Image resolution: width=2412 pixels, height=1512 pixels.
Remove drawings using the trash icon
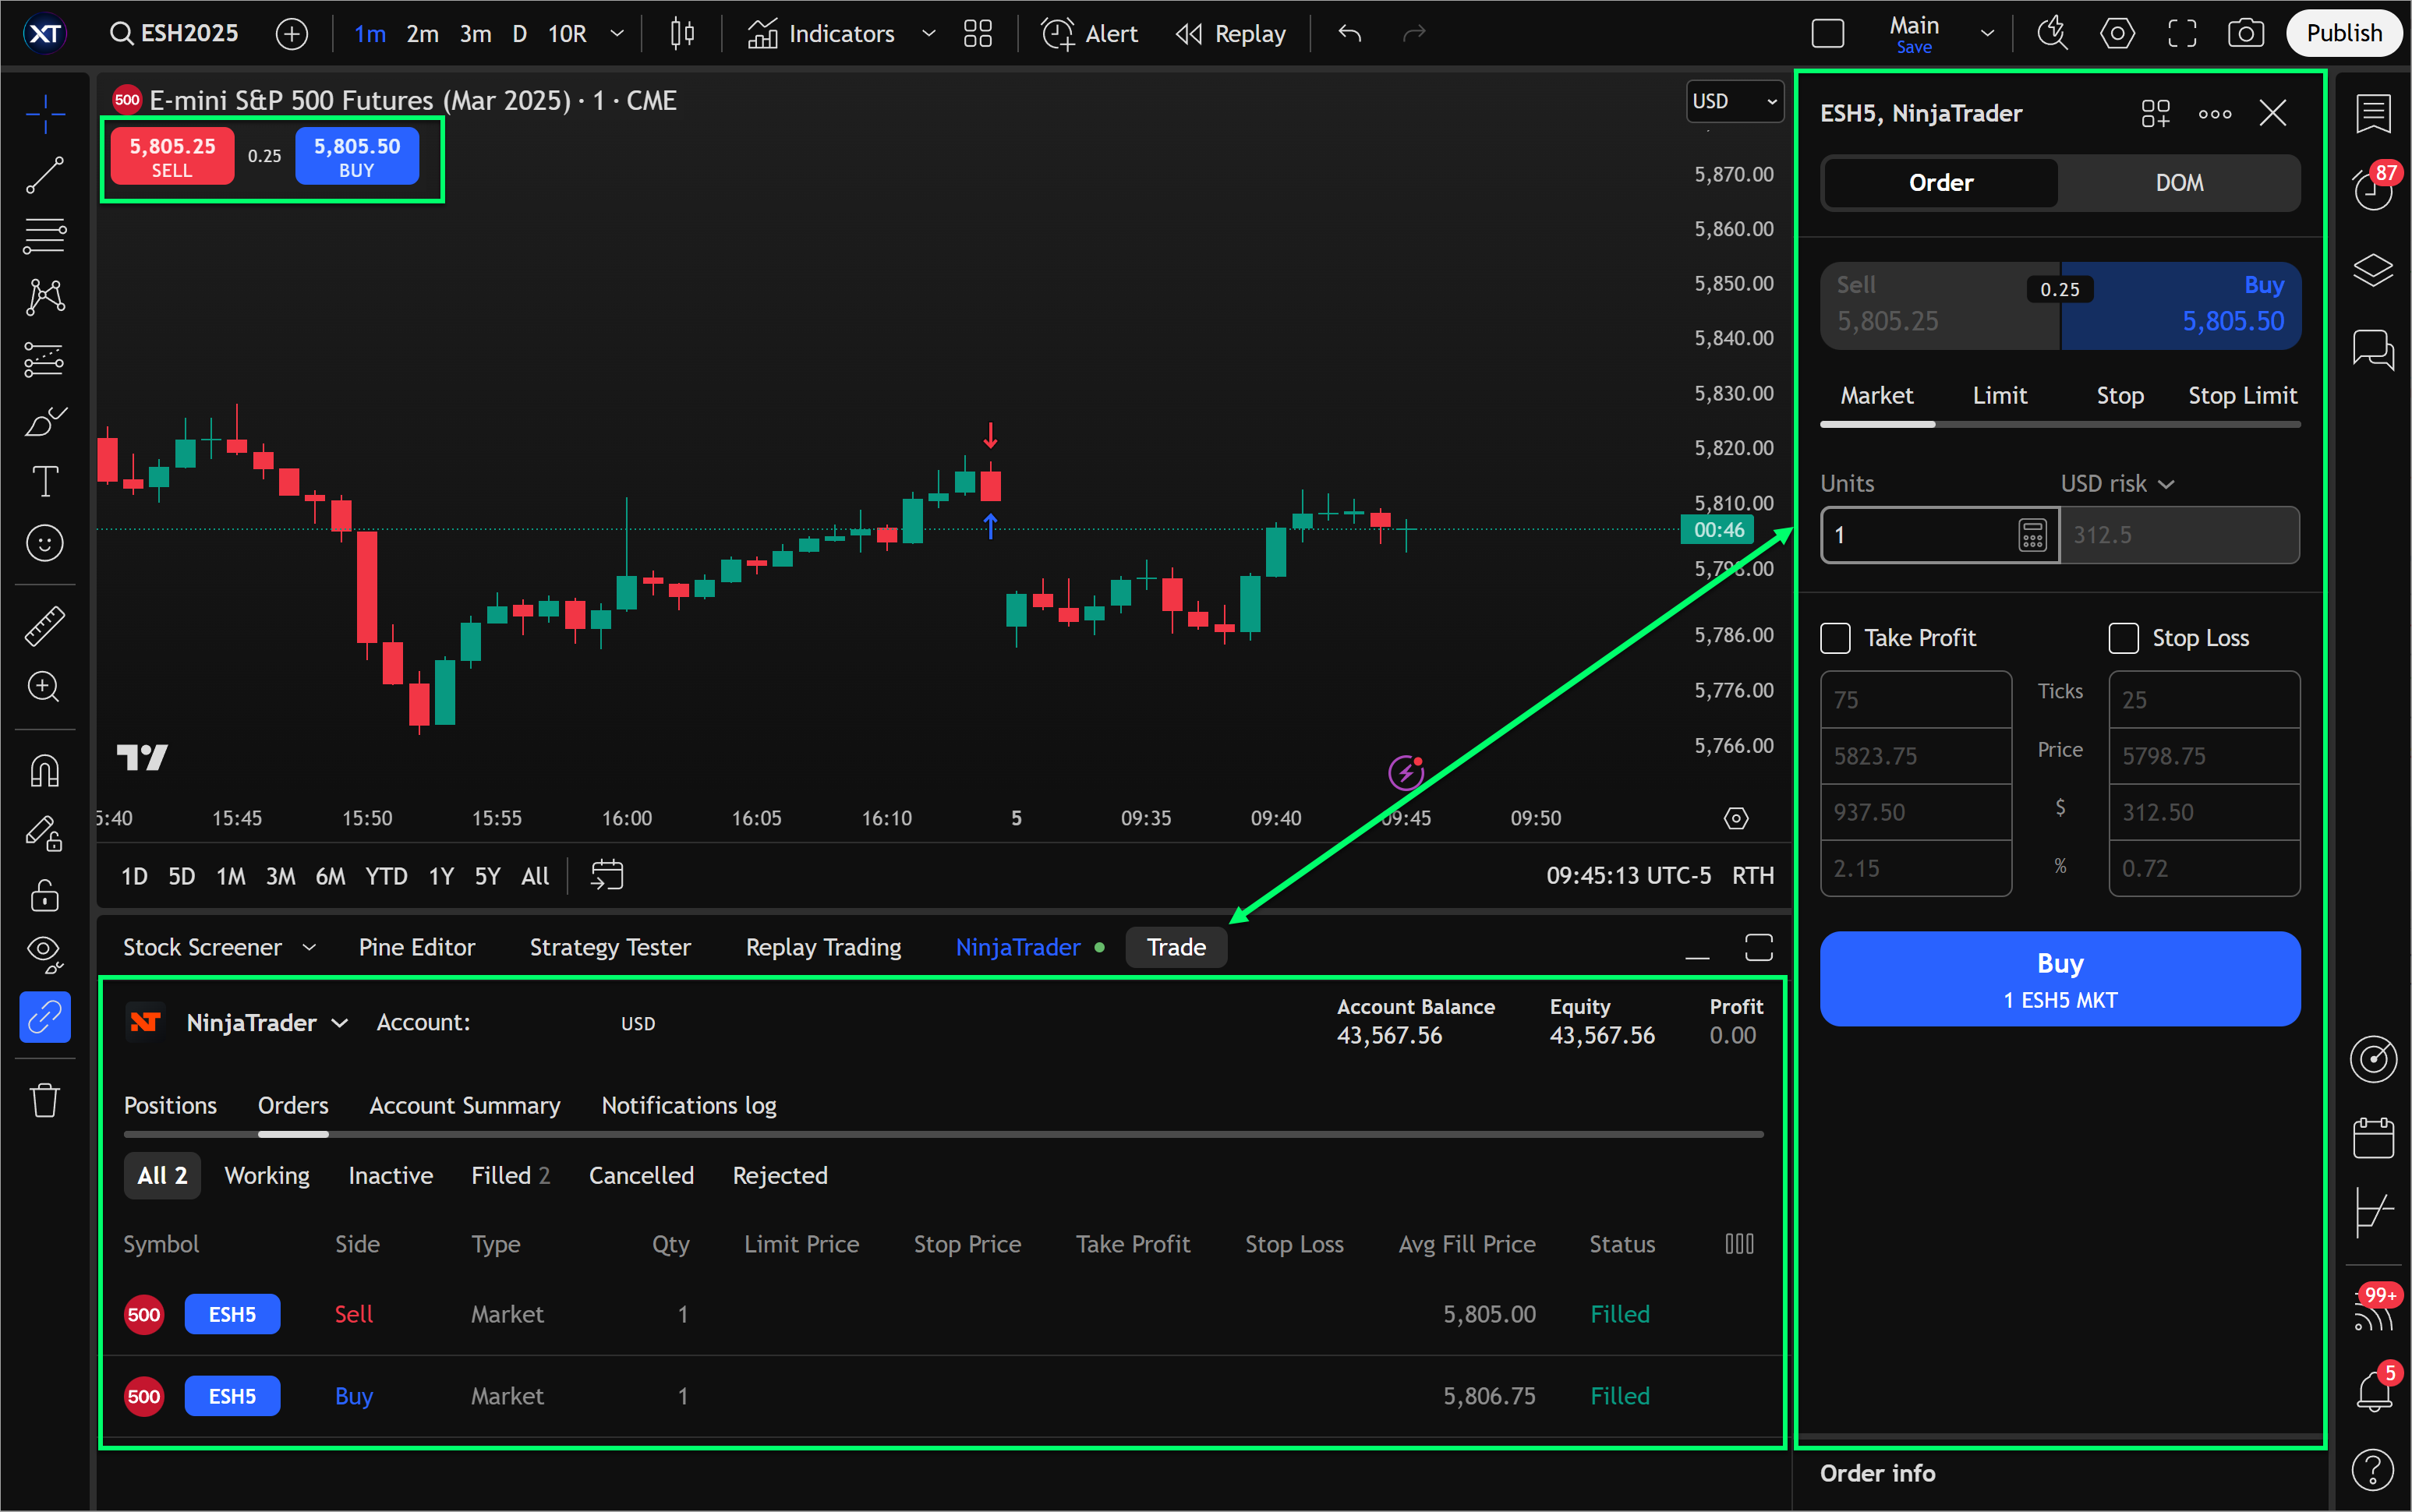(x=44, y=1100)
